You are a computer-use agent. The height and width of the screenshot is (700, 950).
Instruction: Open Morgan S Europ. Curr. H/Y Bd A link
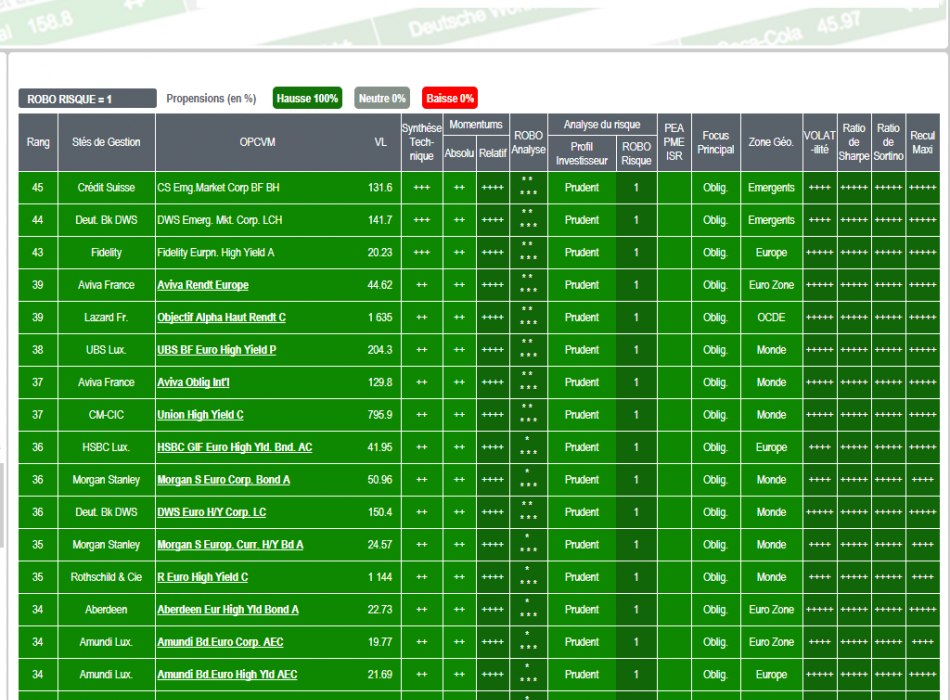pos(230,545)
